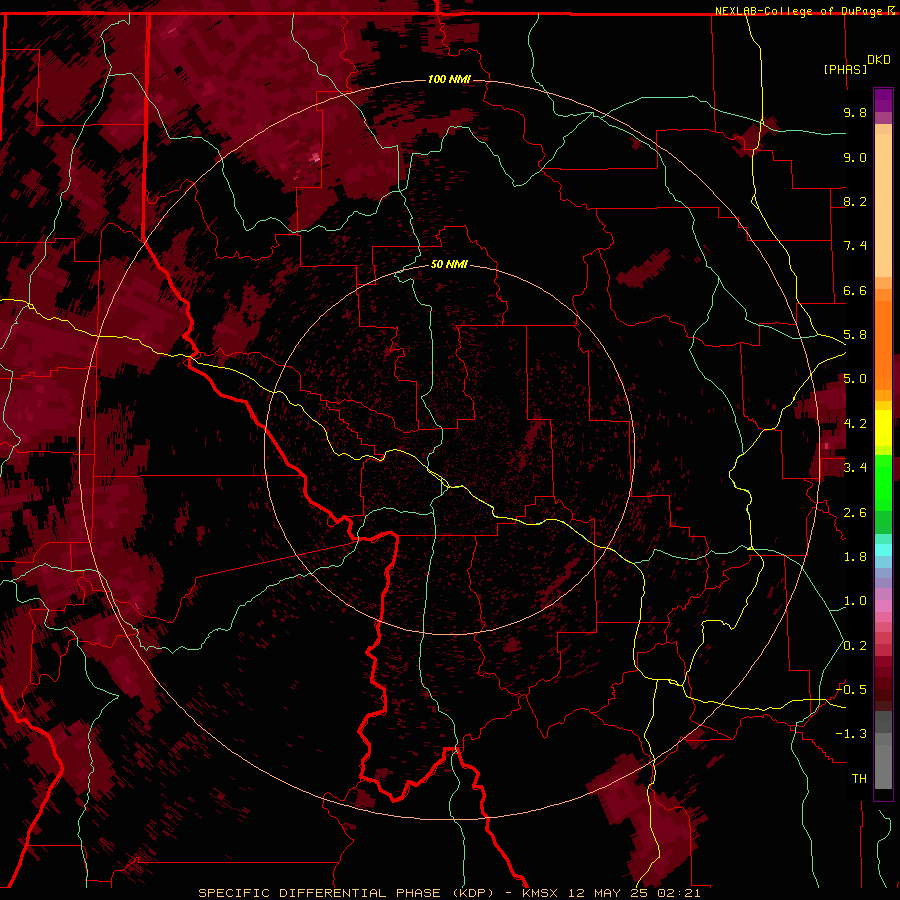
Task: Click the -1.3 scale value
Action: (851, 734)
